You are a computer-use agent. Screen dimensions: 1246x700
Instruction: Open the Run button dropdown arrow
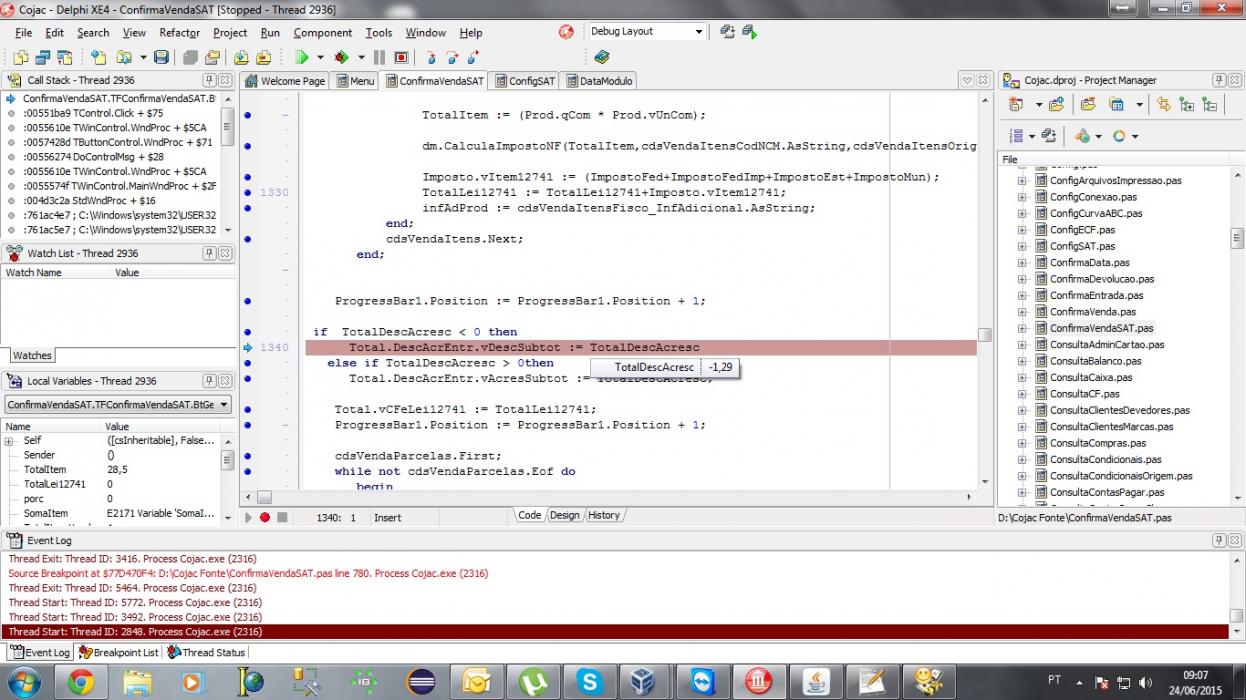[318, 58]
